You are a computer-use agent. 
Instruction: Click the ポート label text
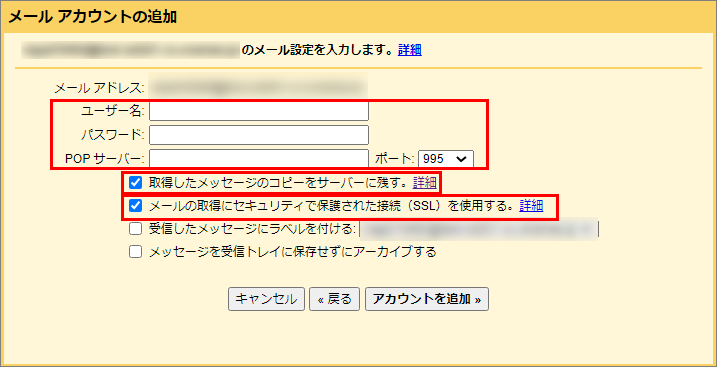click(x=395, y=159)
